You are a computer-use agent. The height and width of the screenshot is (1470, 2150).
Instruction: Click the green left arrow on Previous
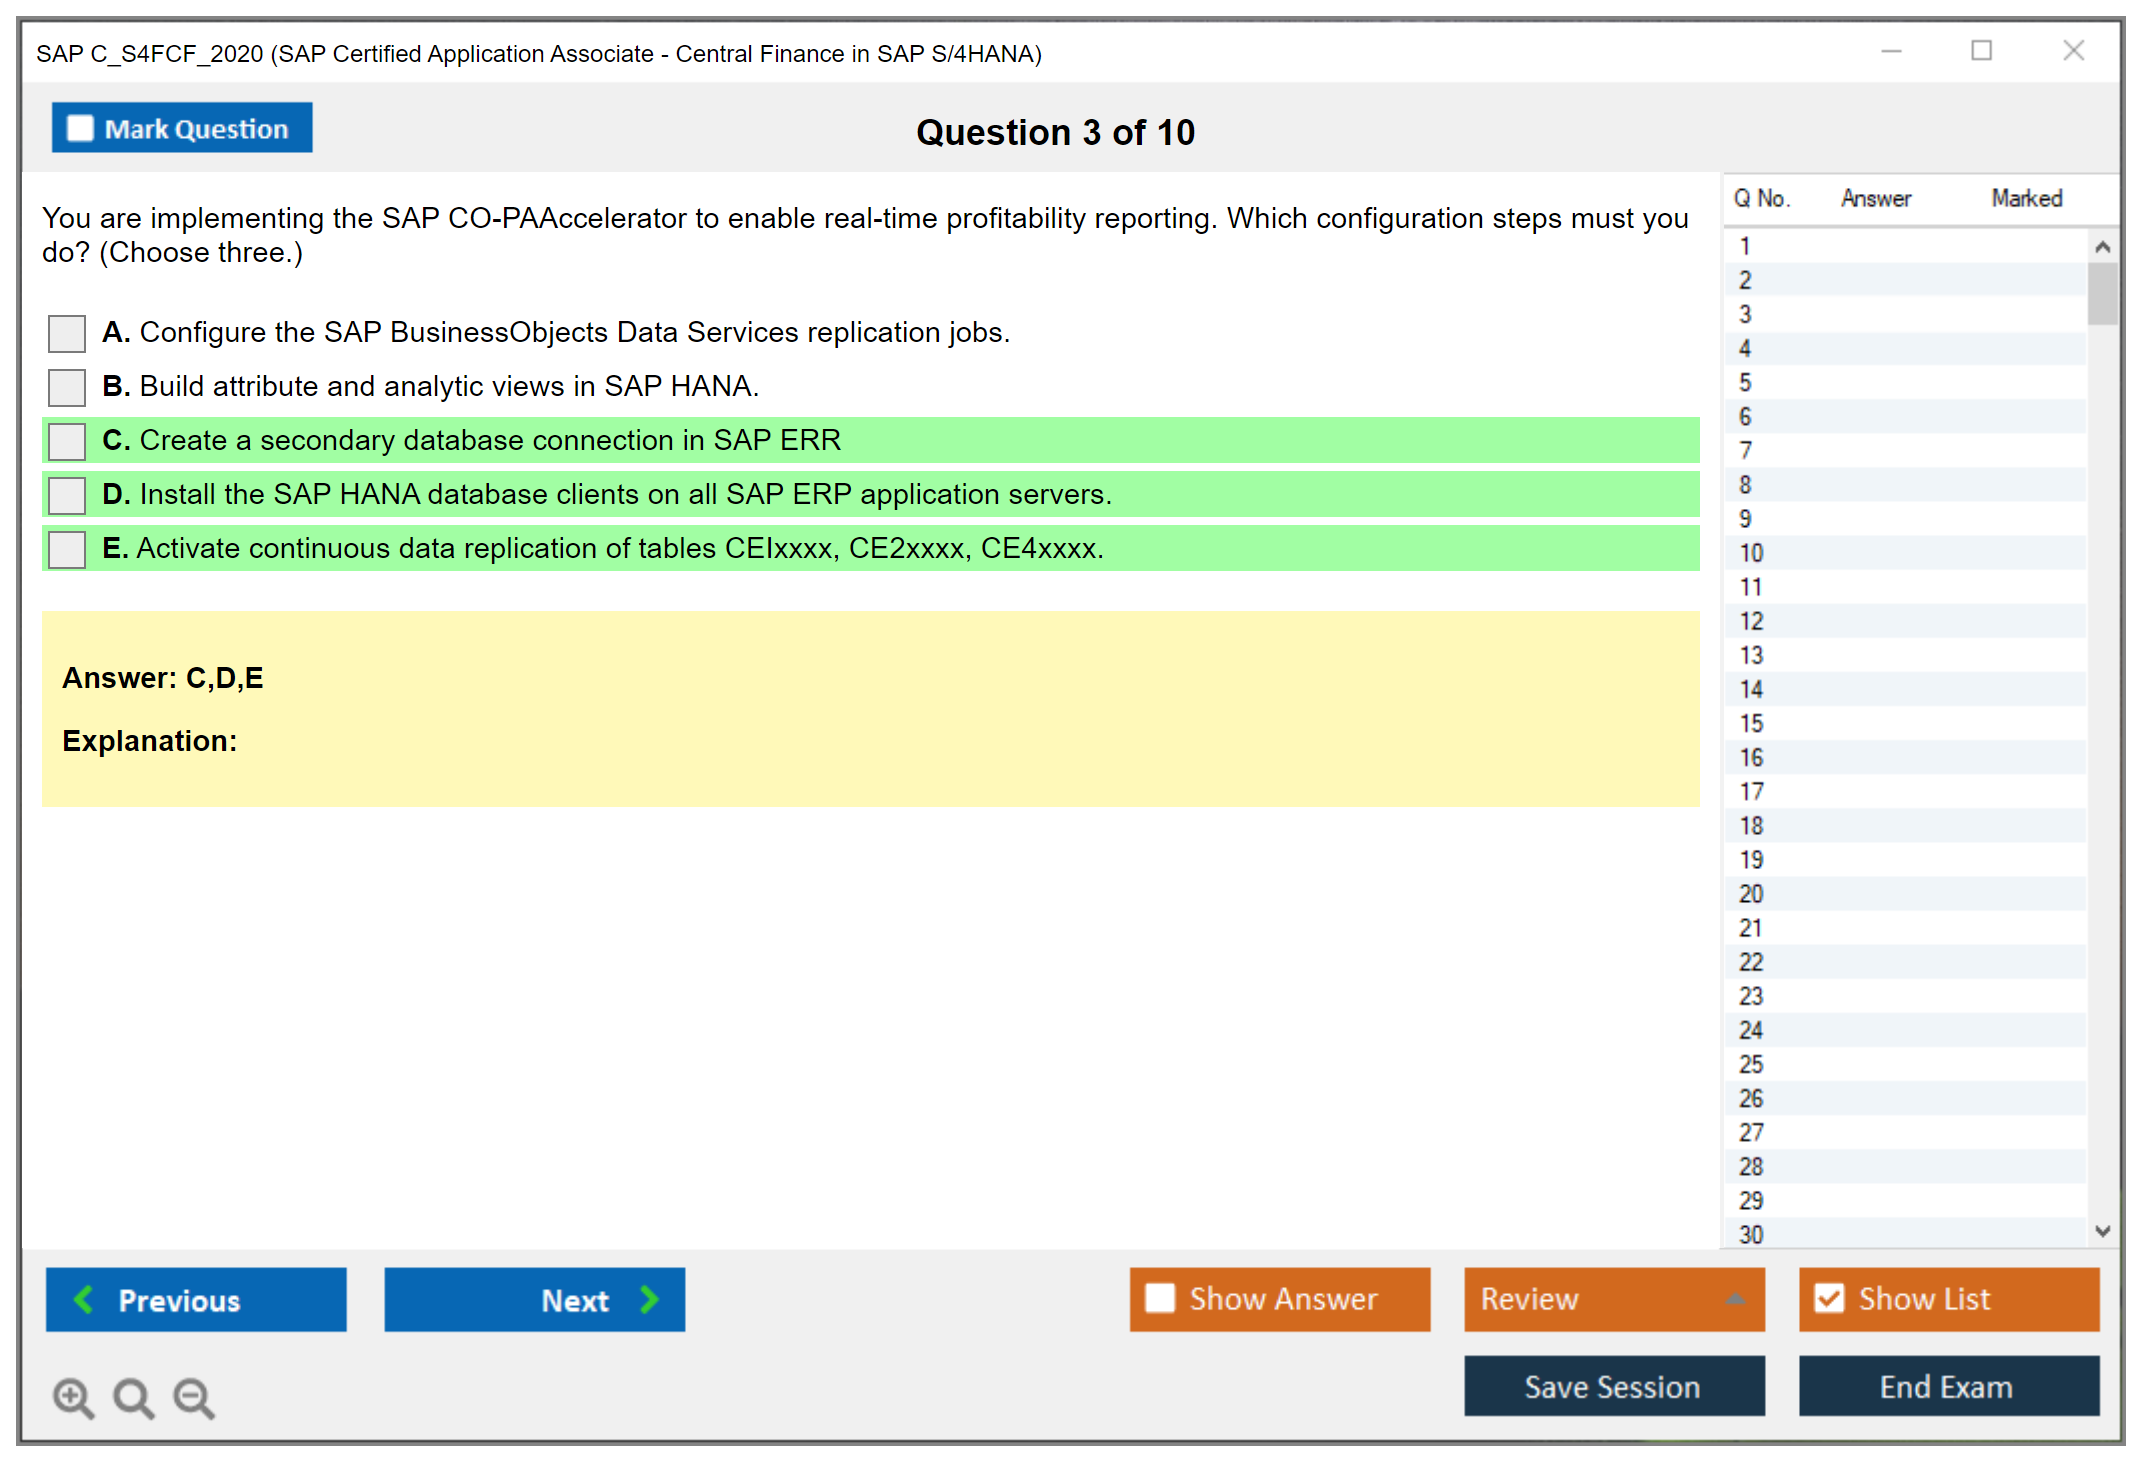84,1299
